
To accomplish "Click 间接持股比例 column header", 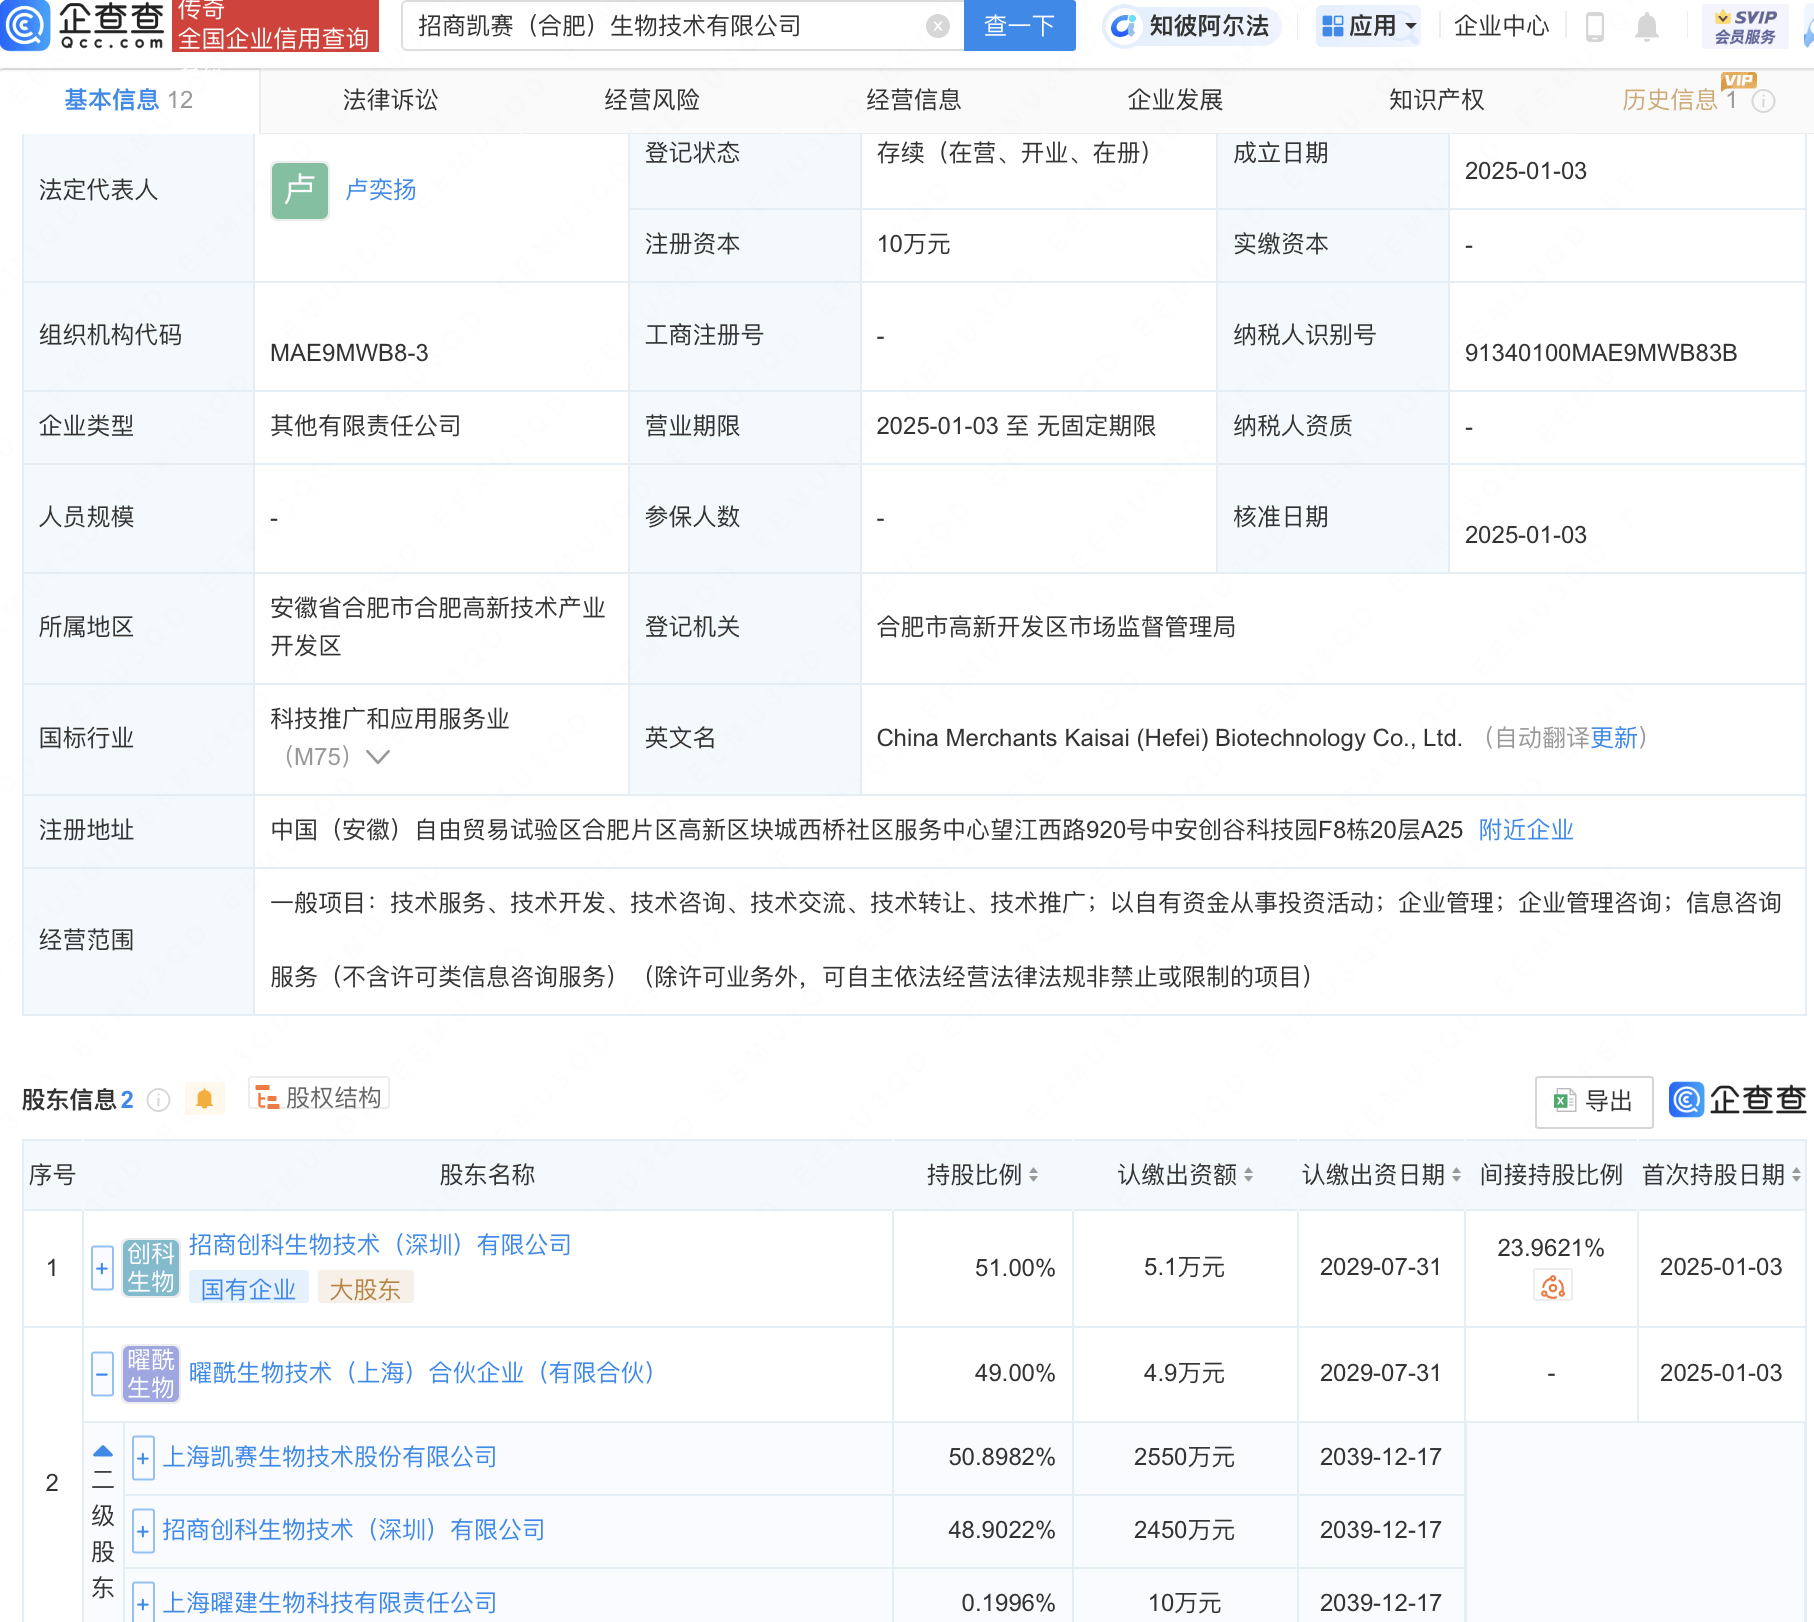I will click(x=1551, y=1175).
